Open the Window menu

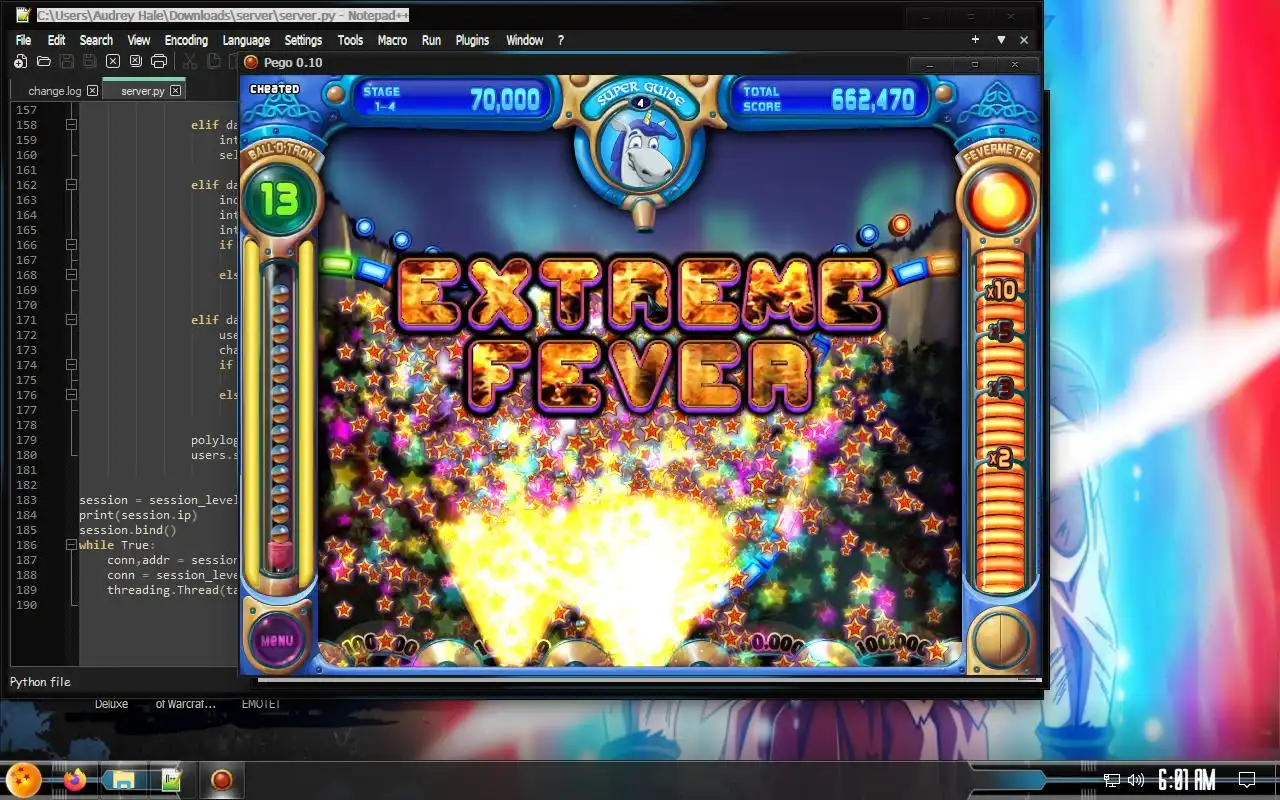(x=524, y=40)
